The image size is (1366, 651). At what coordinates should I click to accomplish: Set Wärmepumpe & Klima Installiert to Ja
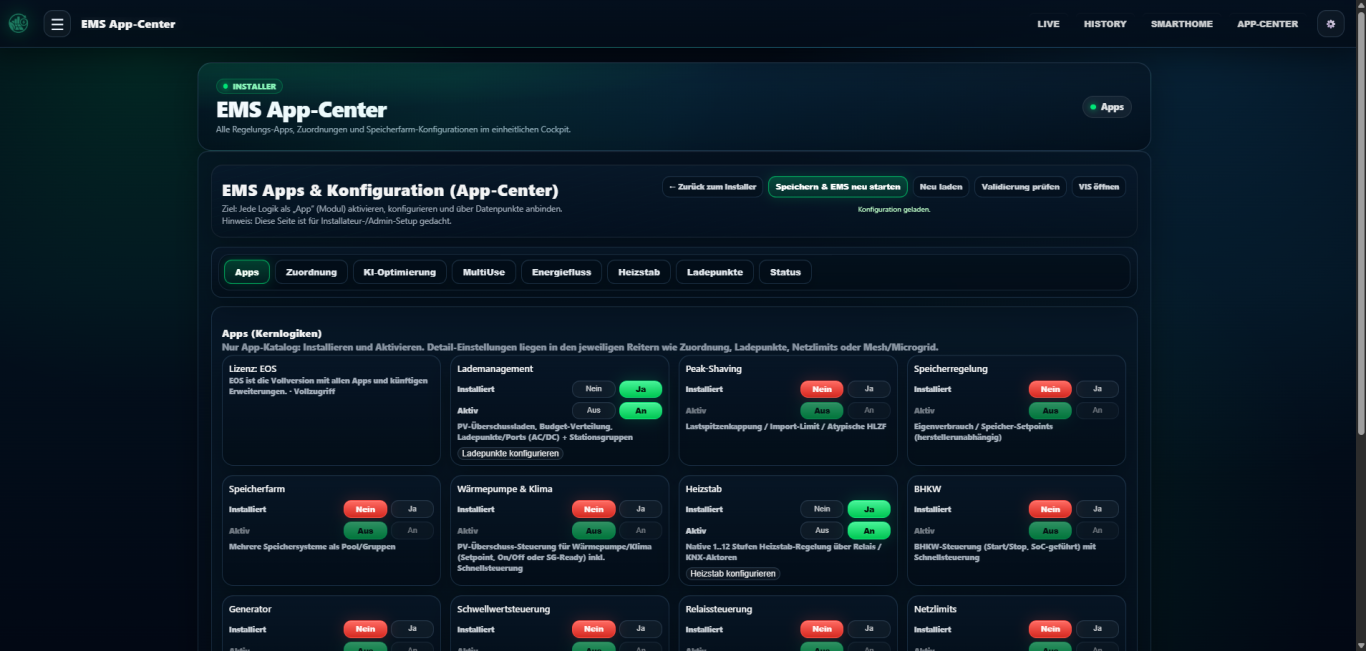(x=640, y=509)
